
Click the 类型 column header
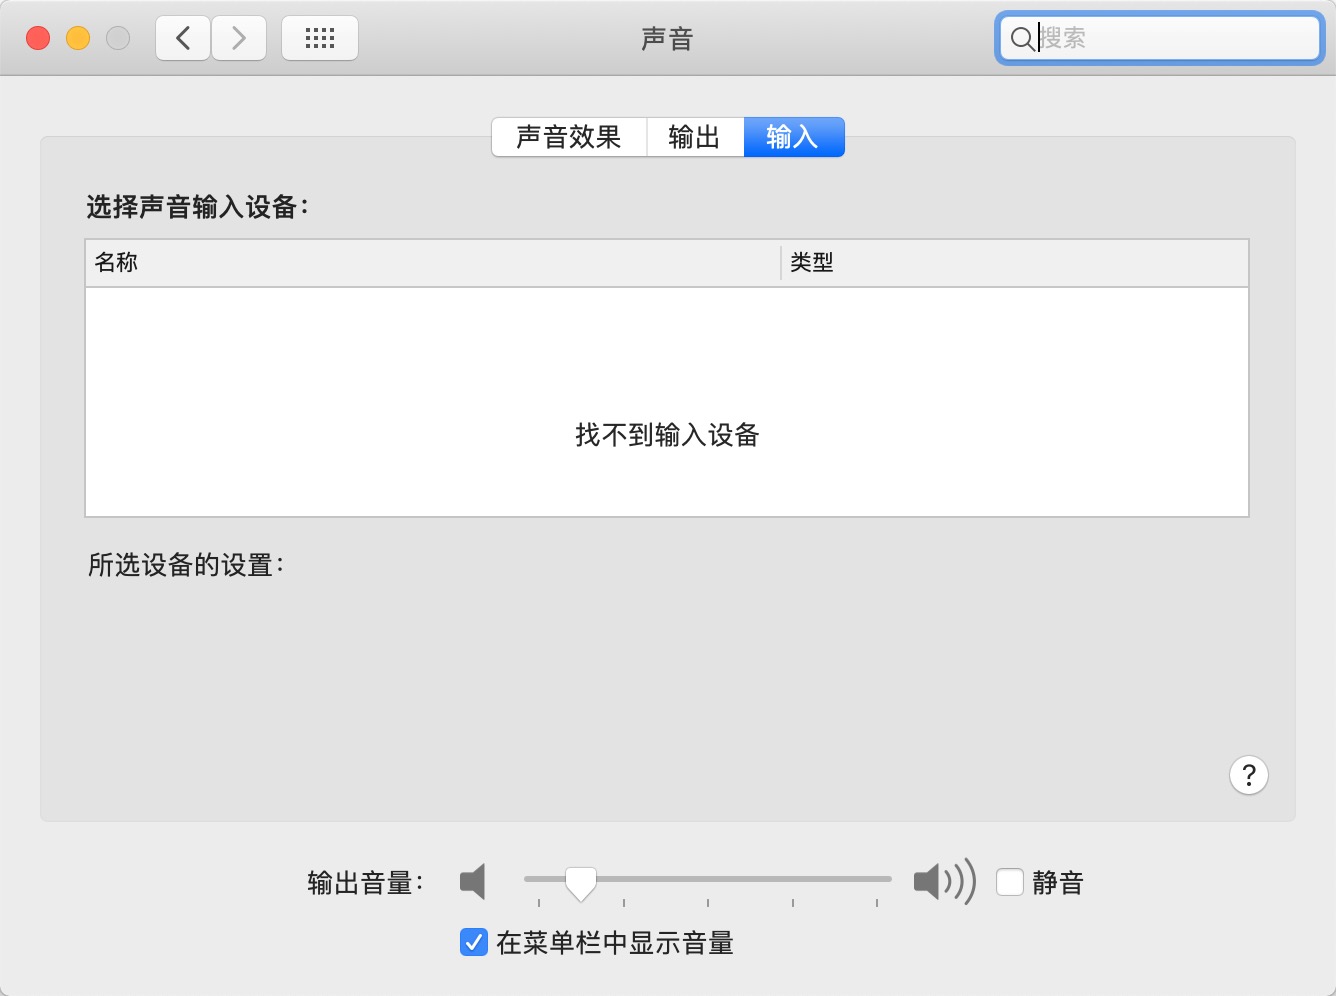1012,263
